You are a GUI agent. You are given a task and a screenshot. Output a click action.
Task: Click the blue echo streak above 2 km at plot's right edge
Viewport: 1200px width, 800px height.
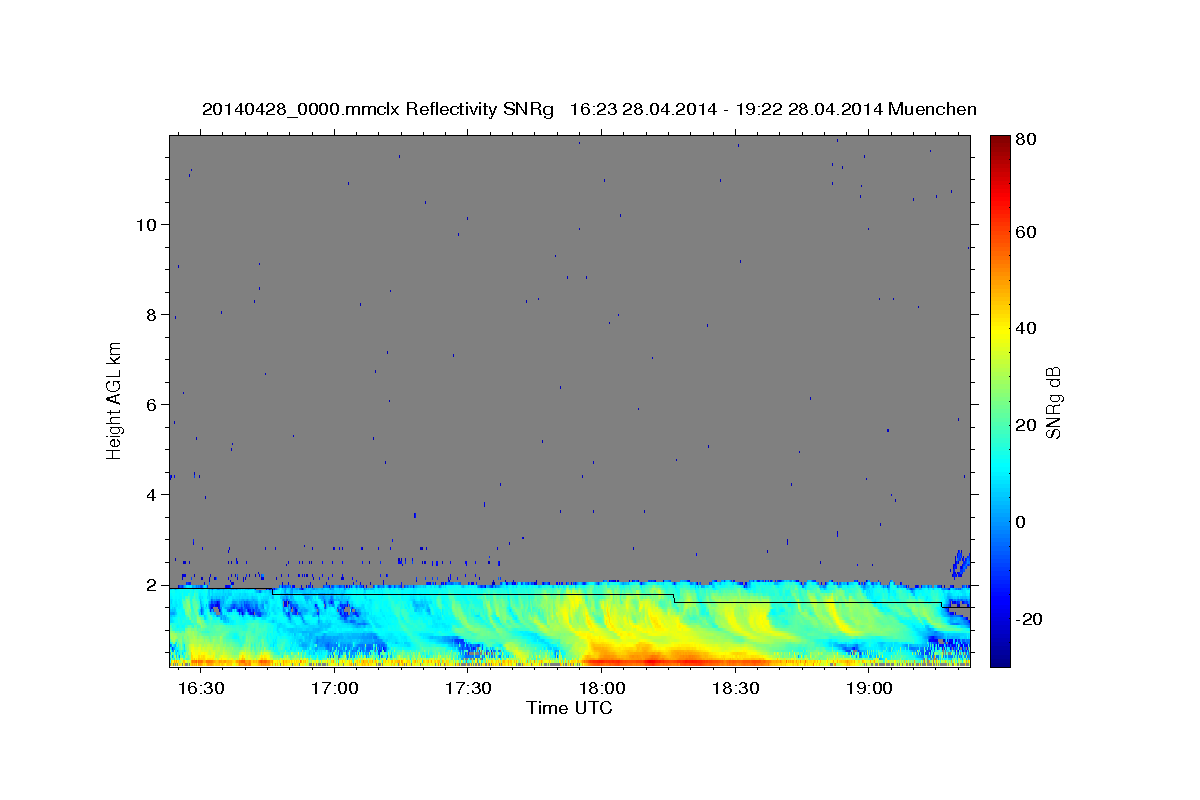pyautogui.click(x=960, y=564)
